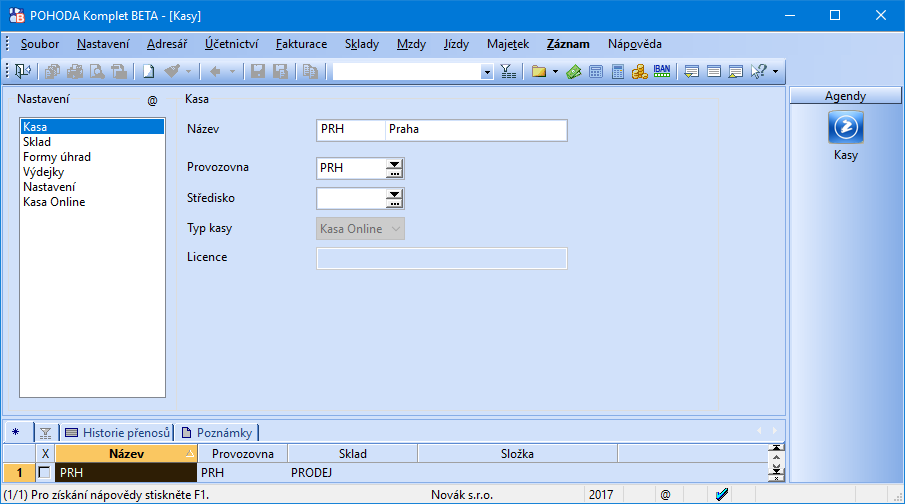Click the filter tab icon below form
Screen dimensions: 905x504
point(46,432)
